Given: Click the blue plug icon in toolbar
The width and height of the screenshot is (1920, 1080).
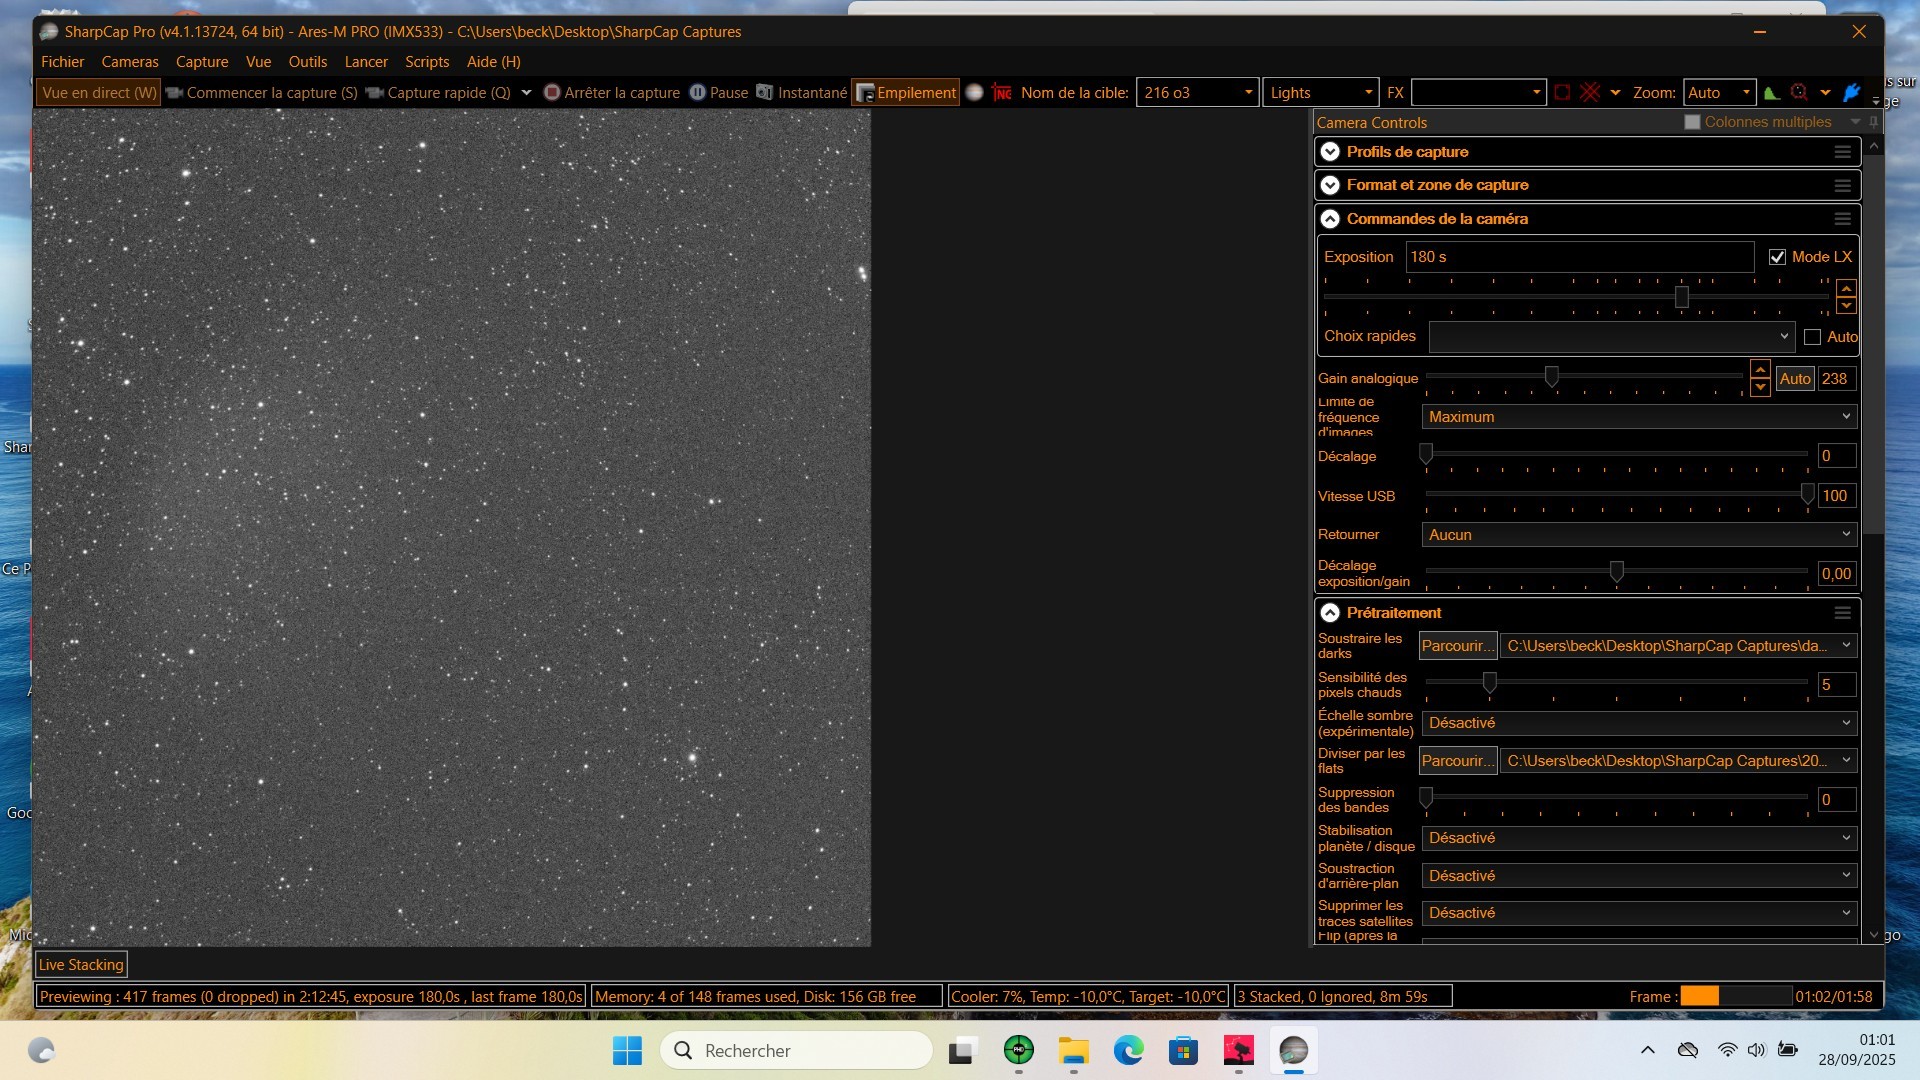Looking at the screenshot, I should point(1851,93).
